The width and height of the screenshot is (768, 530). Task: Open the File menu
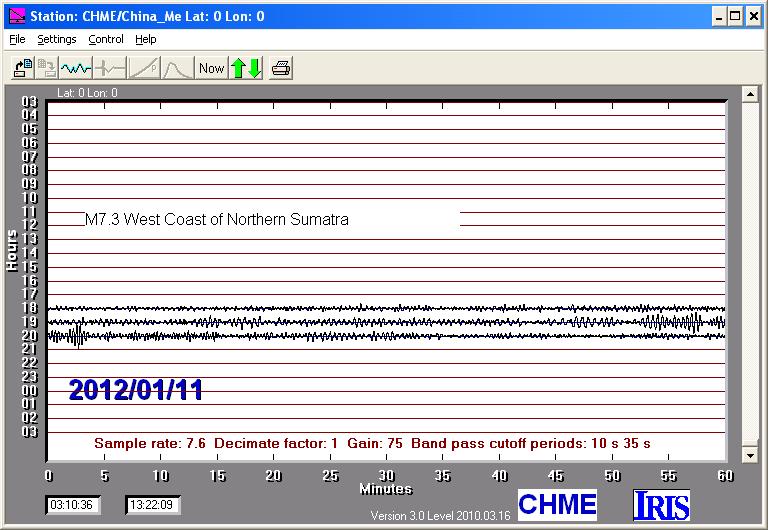(17, 39)
